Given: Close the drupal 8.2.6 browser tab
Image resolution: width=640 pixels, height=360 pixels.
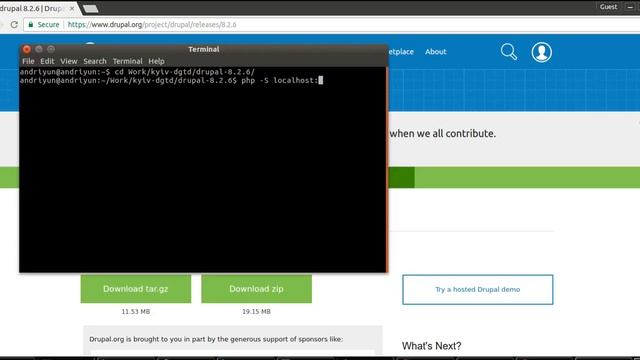Looking at the screenshot, I should pos(72,8).
